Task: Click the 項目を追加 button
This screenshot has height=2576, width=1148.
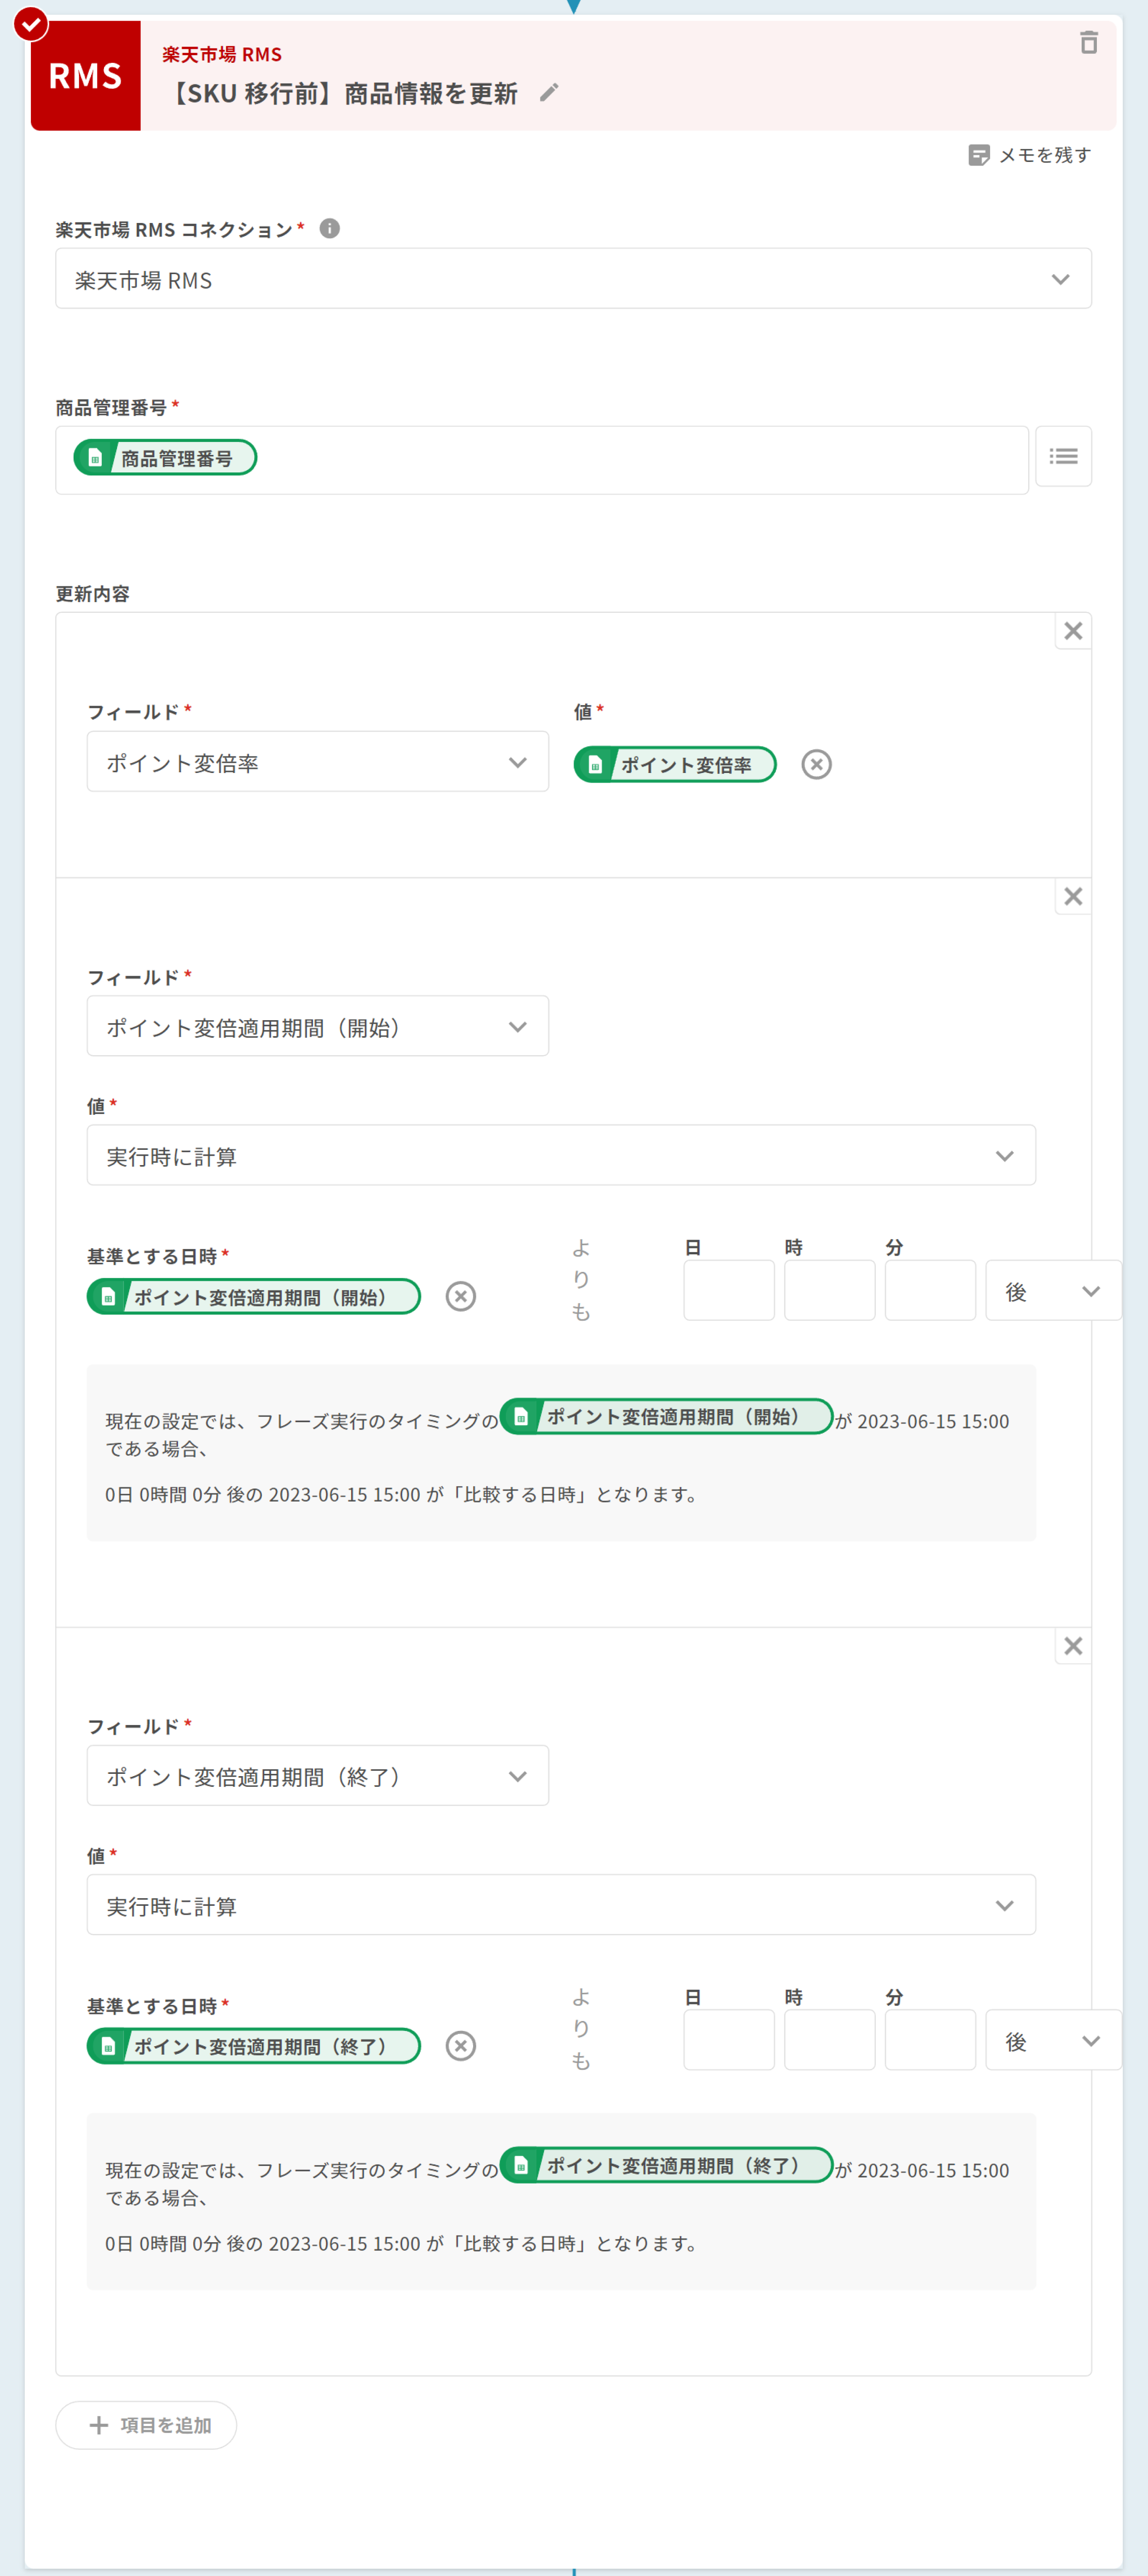Action: pos(146,2425)
